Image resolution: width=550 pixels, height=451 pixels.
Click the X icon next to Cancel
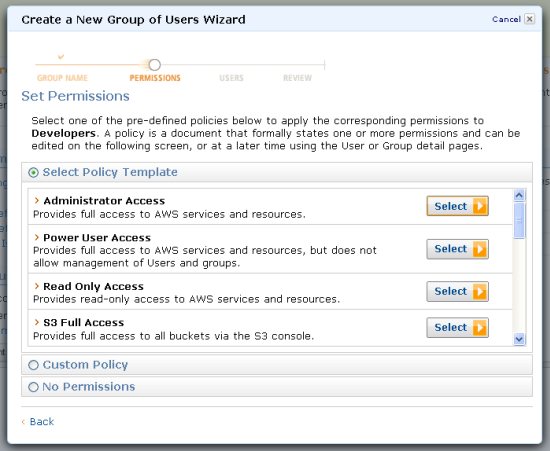coord(529,19)
